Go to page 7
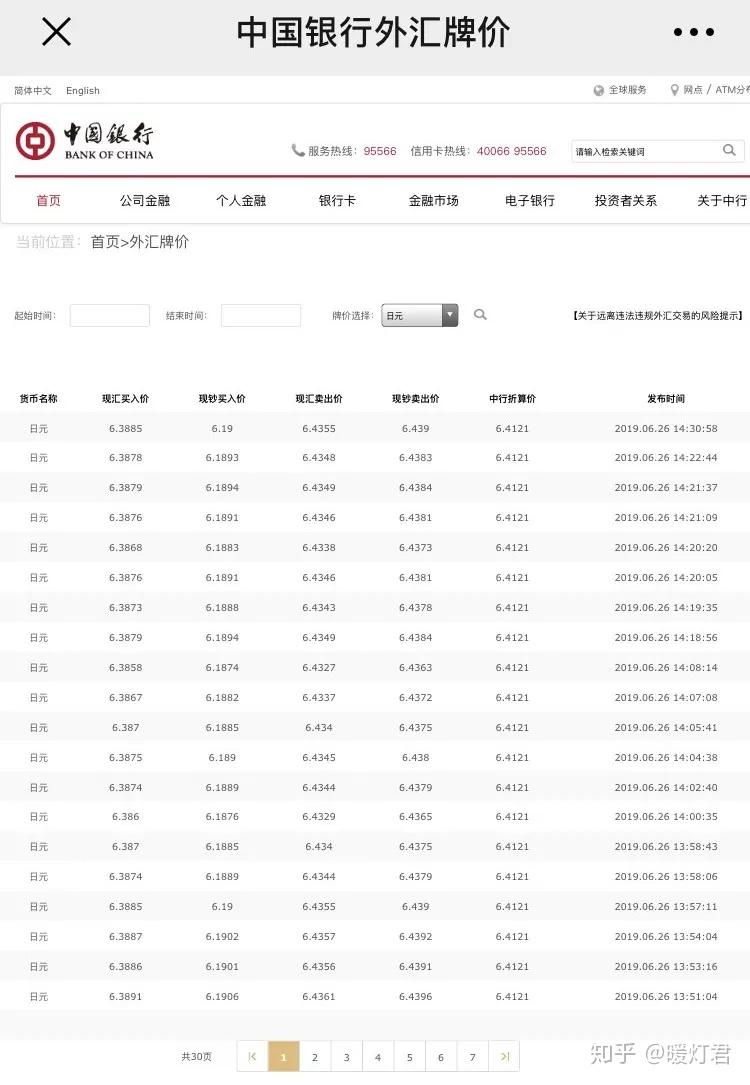Screen dimensions: 750x1085 (x=473, y=1057)
